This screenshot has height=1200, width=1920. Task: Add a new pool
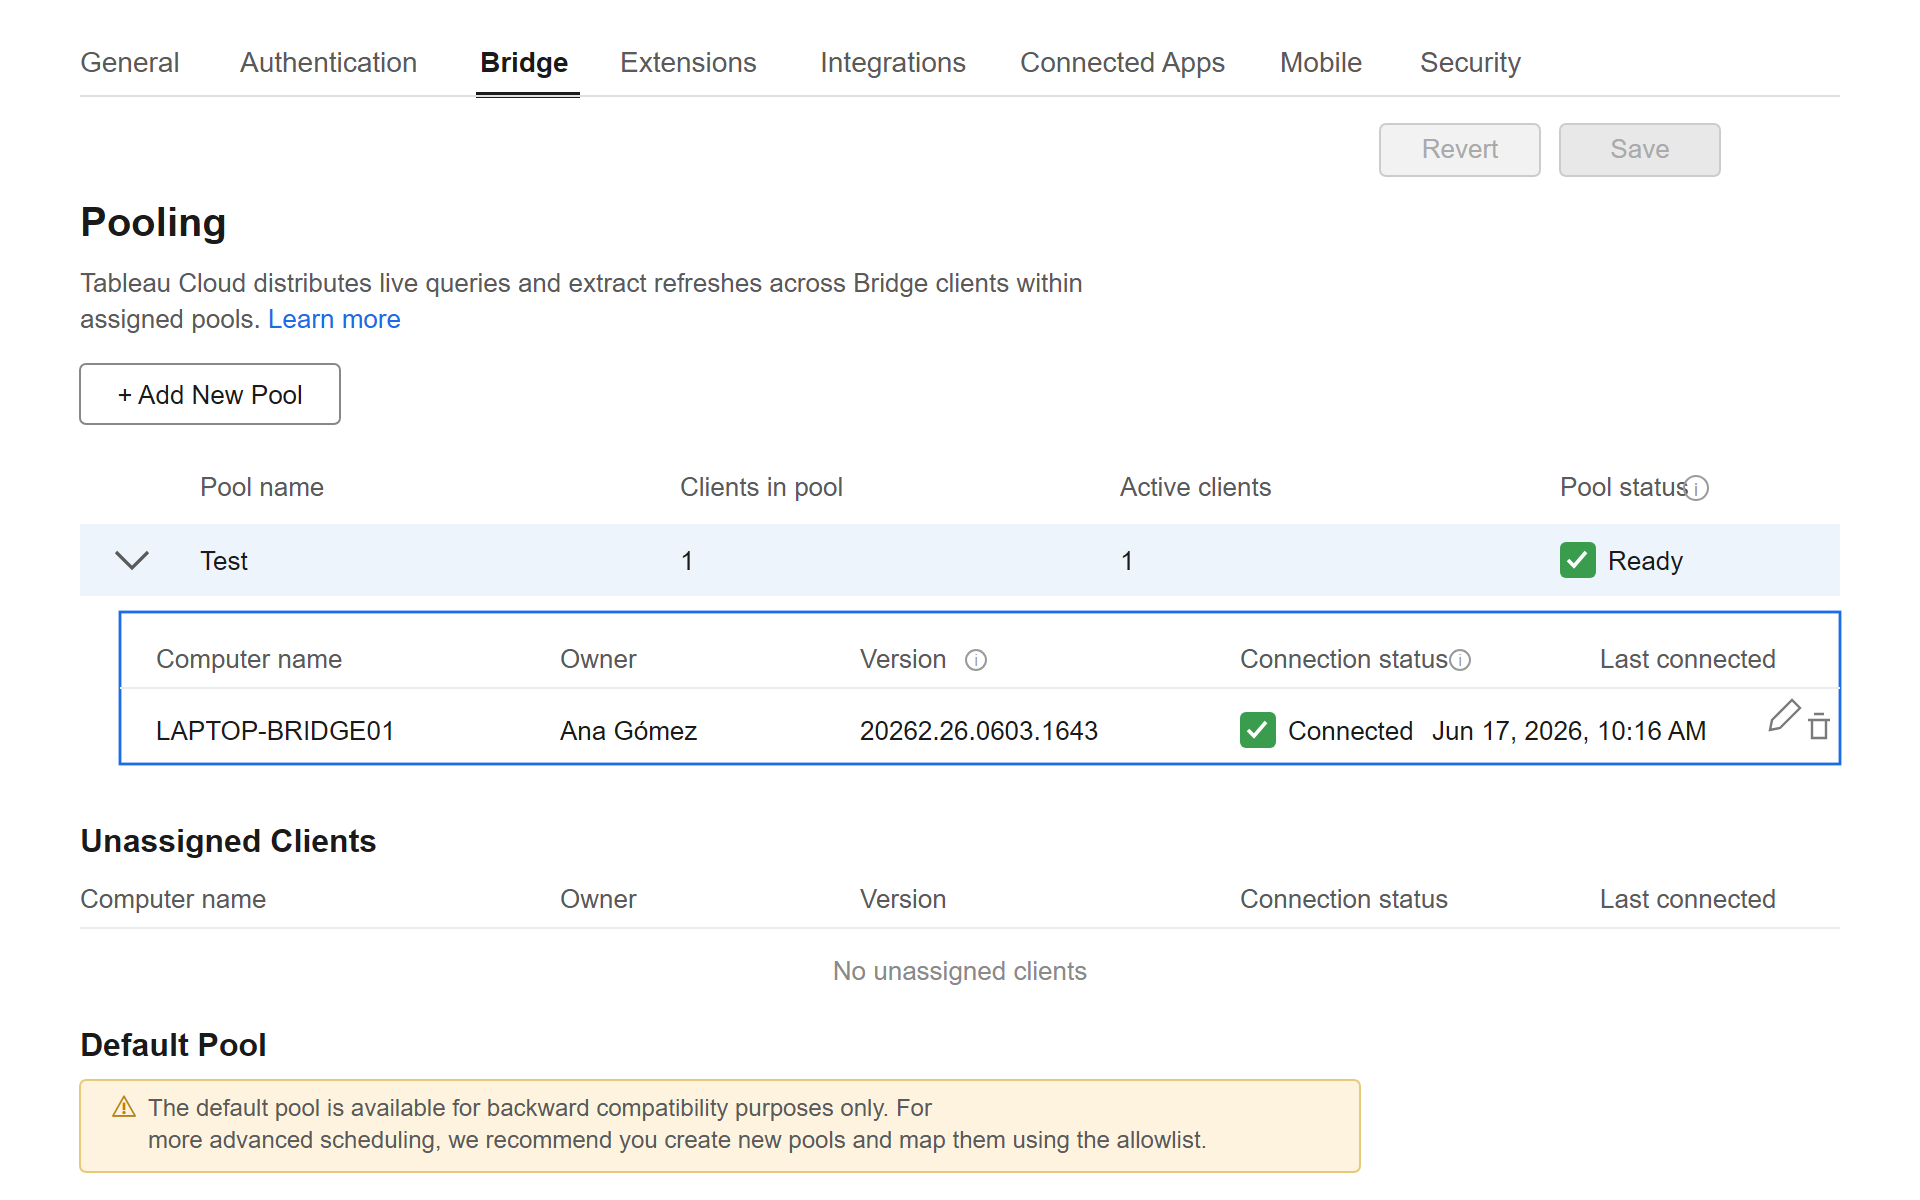(x=210, y=394)
